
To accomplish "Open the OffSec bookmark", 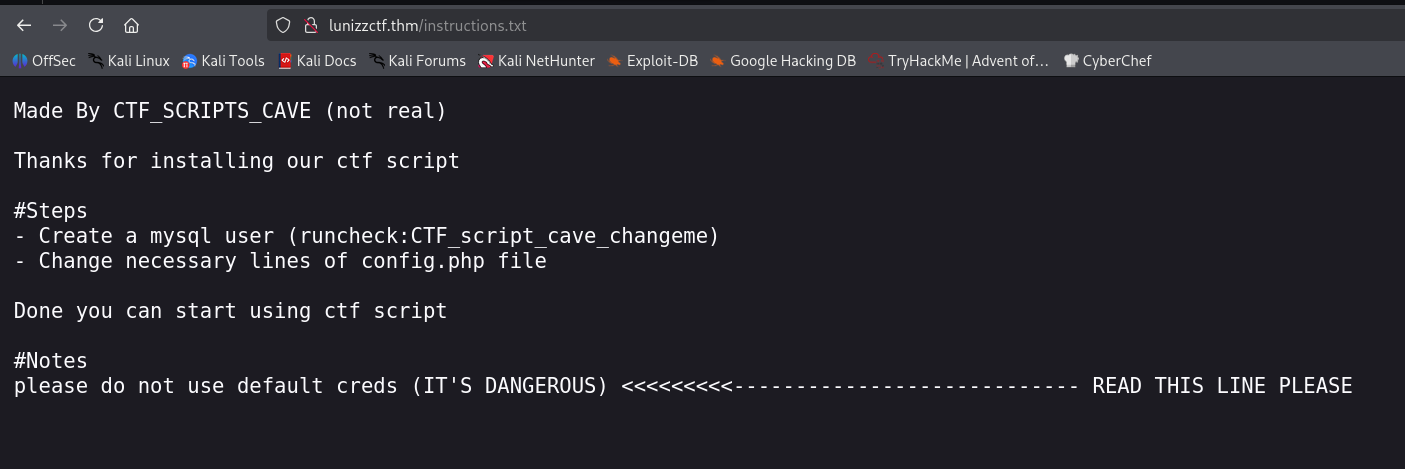I will [x=44, y=61].
